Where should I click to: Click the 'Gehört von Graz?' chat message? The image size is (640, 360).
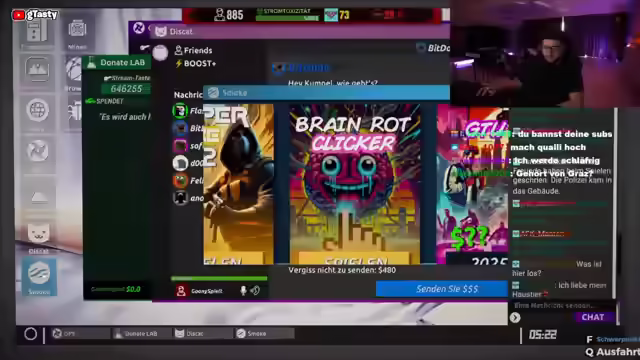pos(554,173)
